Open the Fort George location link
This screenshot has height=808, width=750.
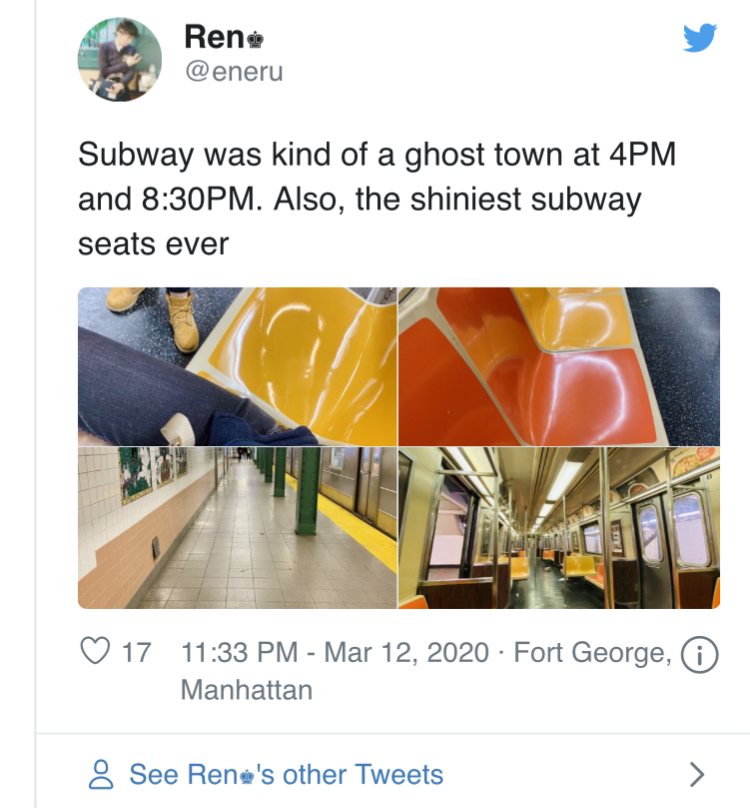(x=590, y=653)
